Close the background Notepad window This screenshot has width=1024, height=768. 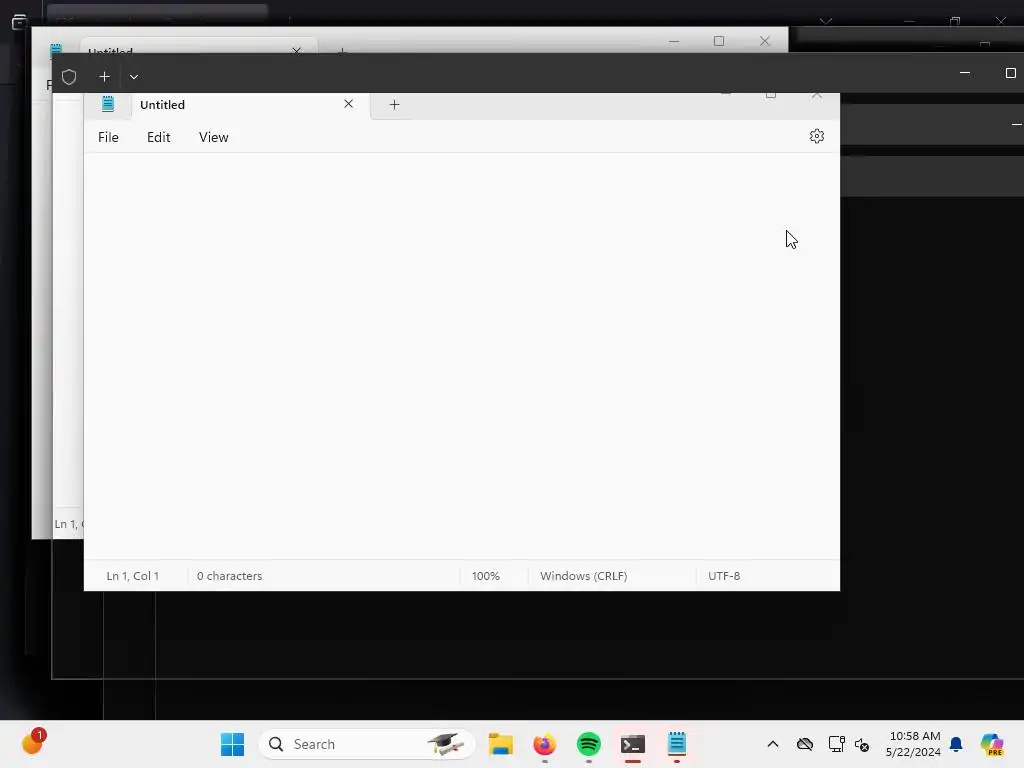coord(765,41)
